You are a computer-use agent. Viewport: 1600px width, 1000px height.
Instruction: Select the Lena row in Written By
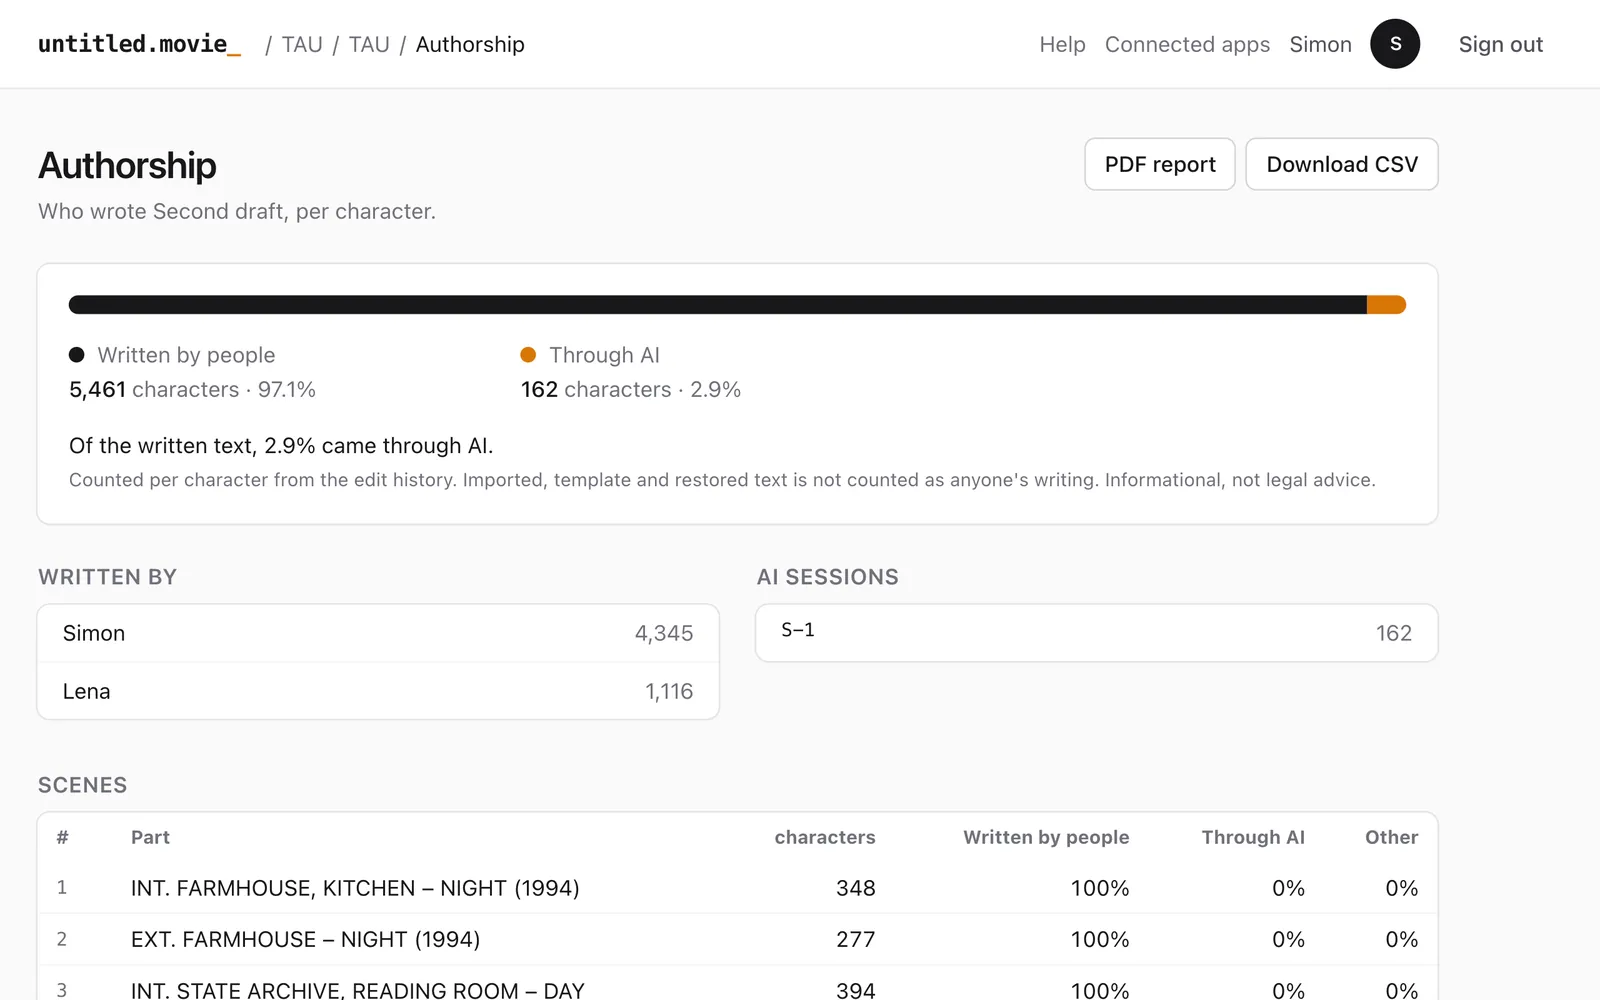[x=378, y=691]
